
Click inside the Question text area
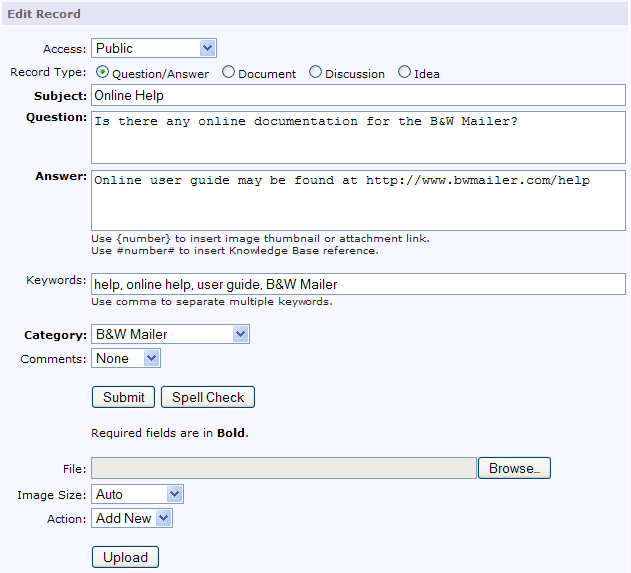click(358, 138)
